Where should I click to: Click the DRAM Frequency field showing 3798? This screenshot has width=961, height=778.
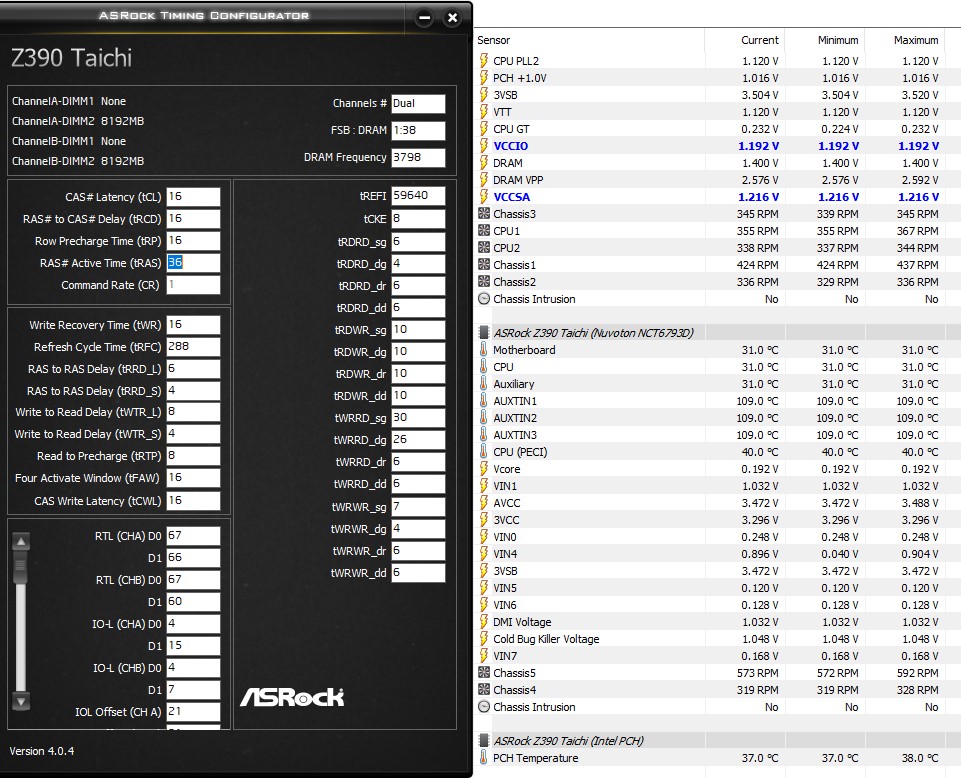418,158
